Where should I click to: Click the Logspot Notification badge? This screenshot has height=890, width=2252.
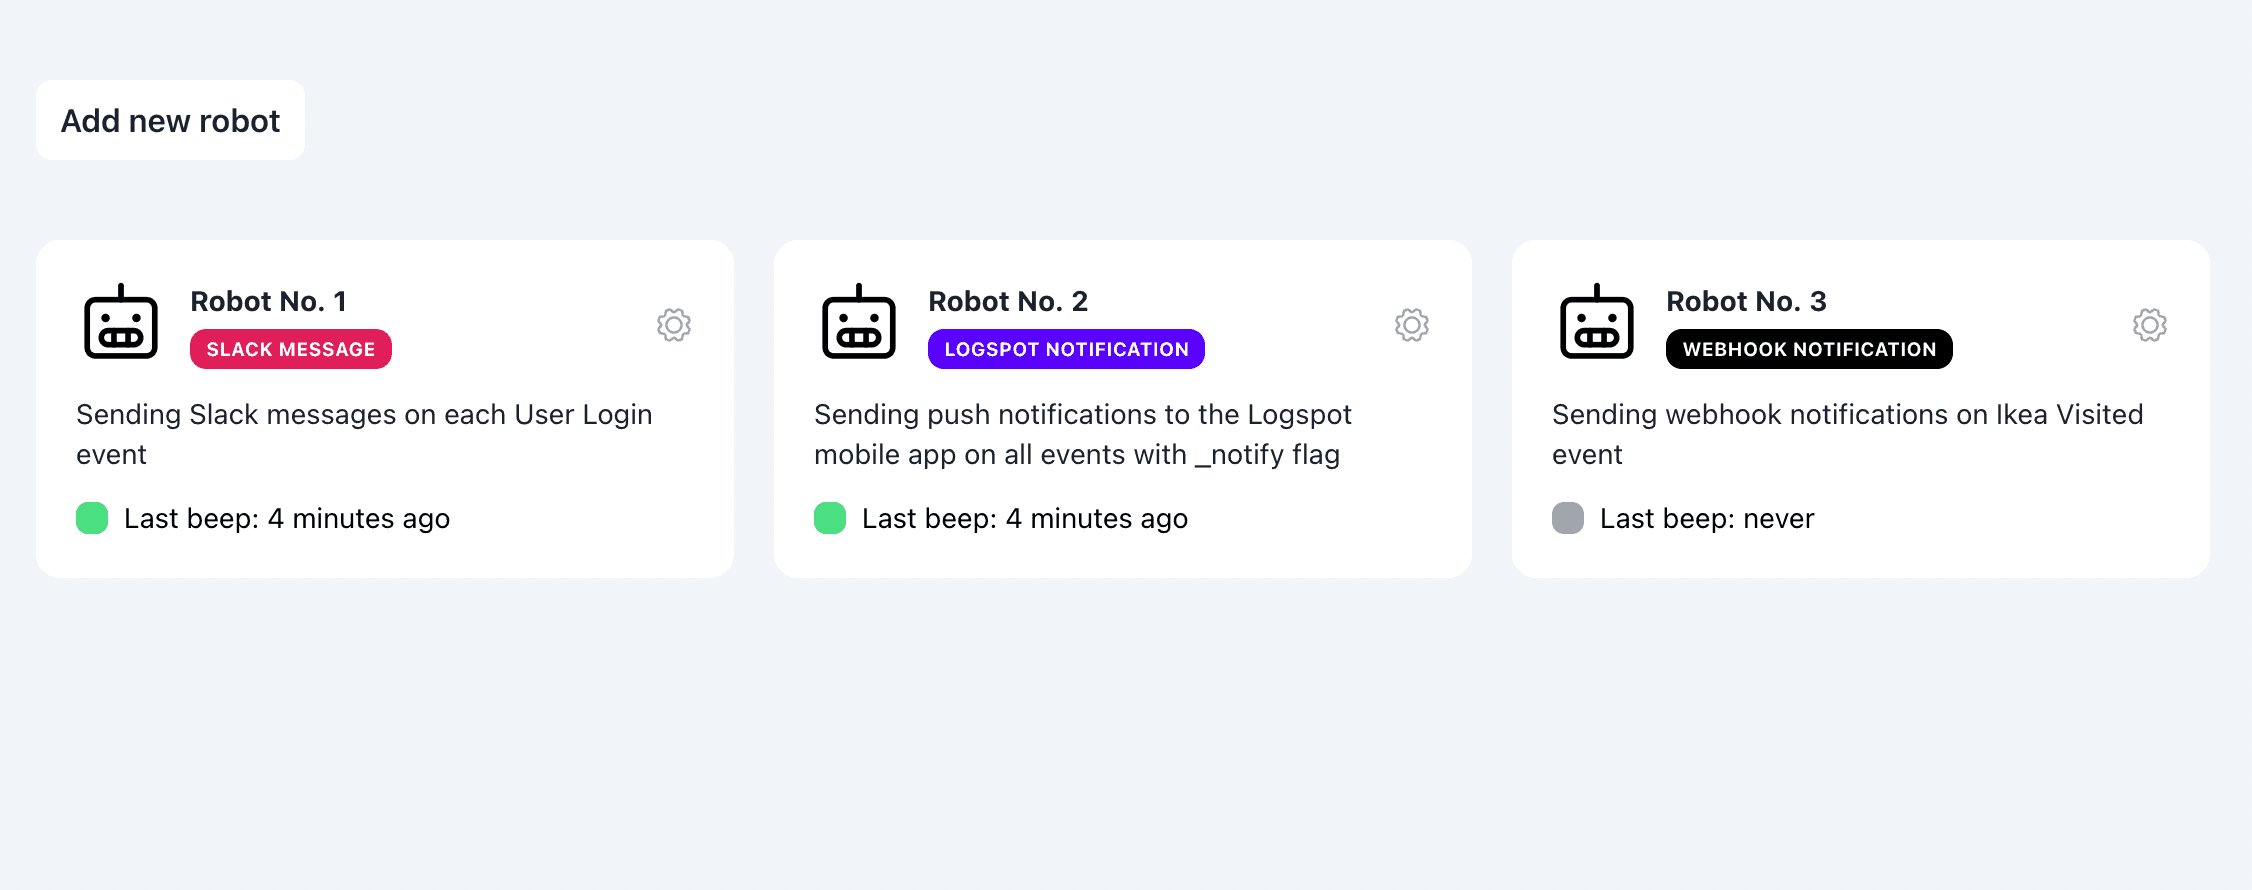point(1066,349)
